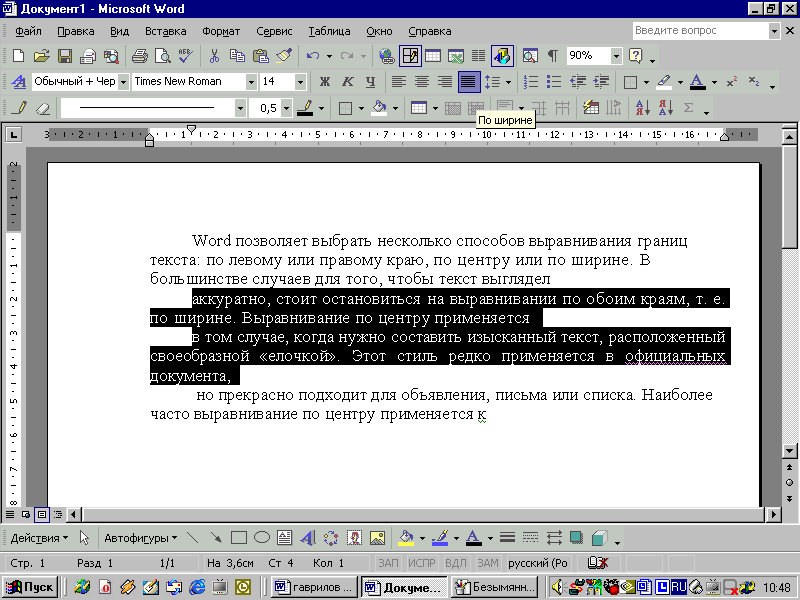
Task: Toggle the numbered list
Action: pyautogui.click(x=531, y=82)
